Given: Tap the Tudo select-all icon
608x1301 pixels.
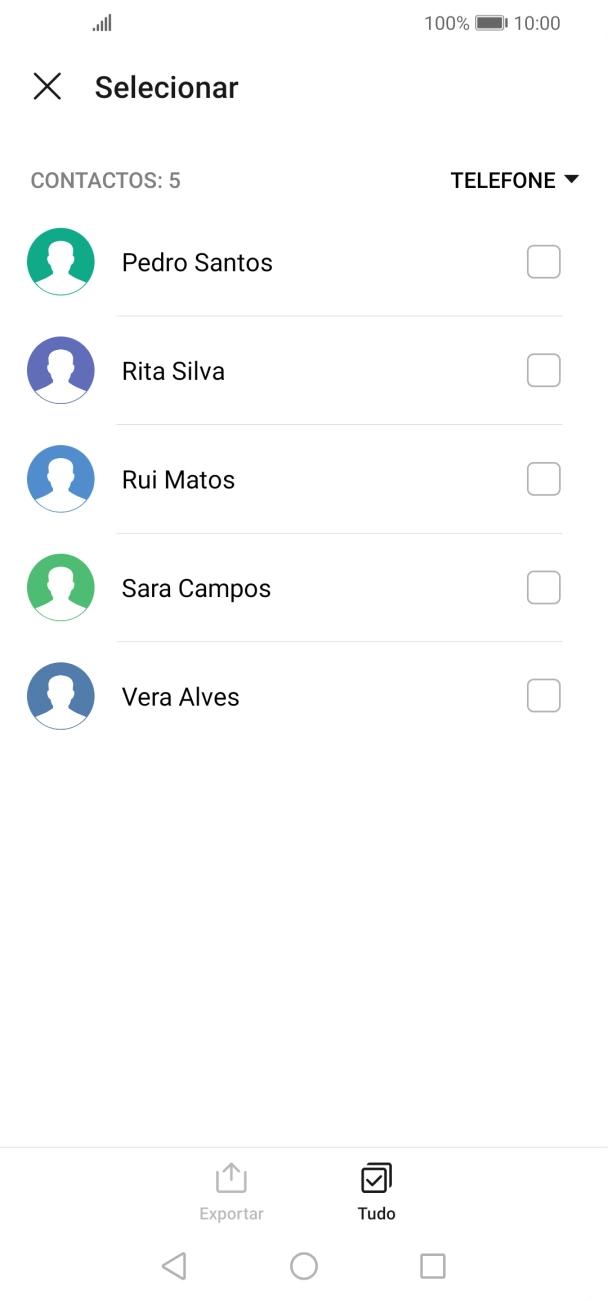Looking at the screenshot, I should pyautogui.click(x=375, y=1179).
